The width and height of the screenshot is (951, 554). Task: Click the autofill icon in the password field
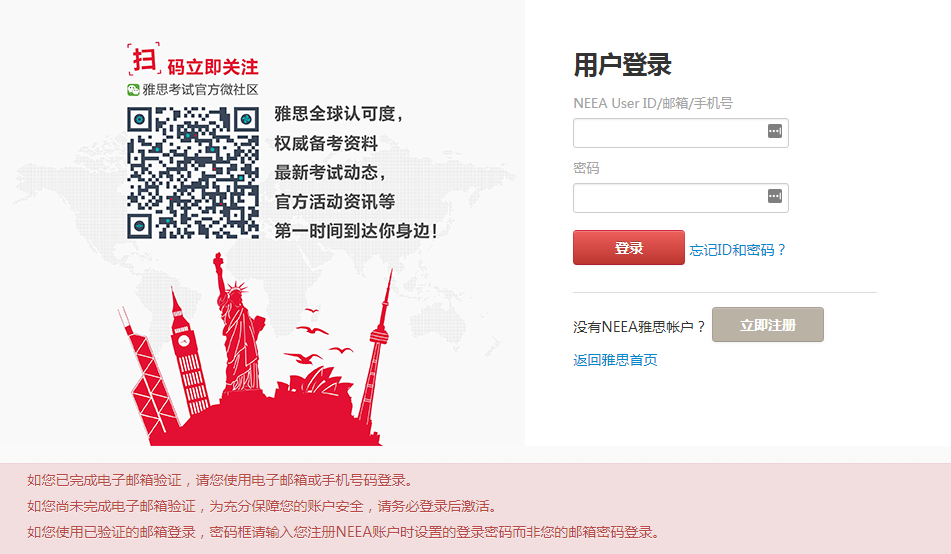(774, 196)
